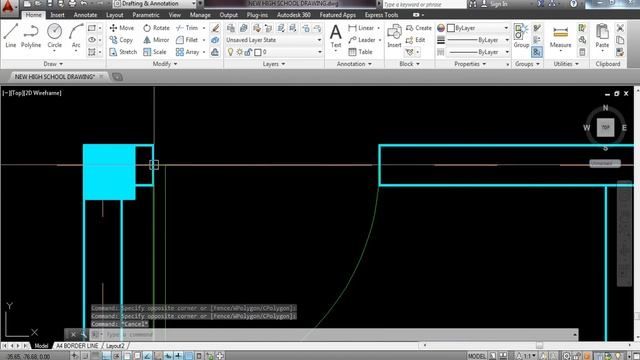Click the Measure utility tool
The width and height of the screenshot is (640, 360).
pyautogui.click(x=560, y=36)
